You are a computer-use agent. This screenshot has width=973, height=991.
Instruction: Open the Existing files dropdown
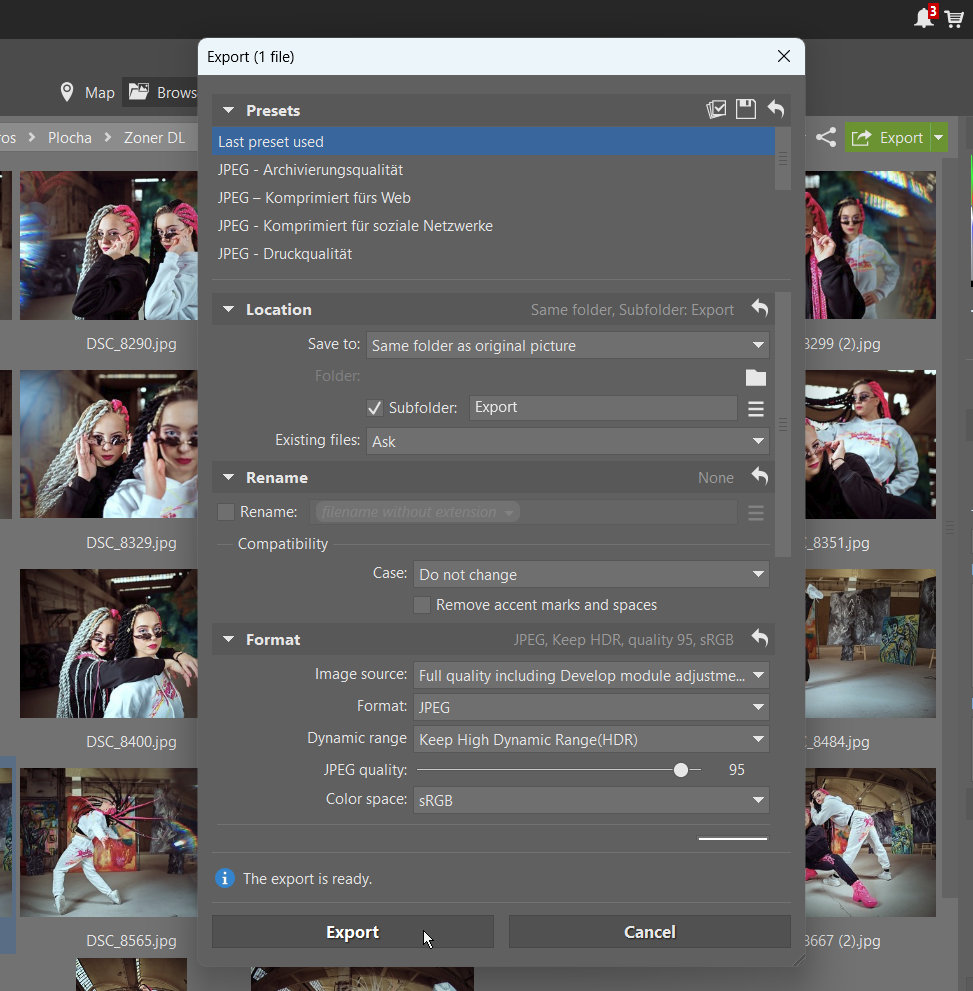[567, 441]
